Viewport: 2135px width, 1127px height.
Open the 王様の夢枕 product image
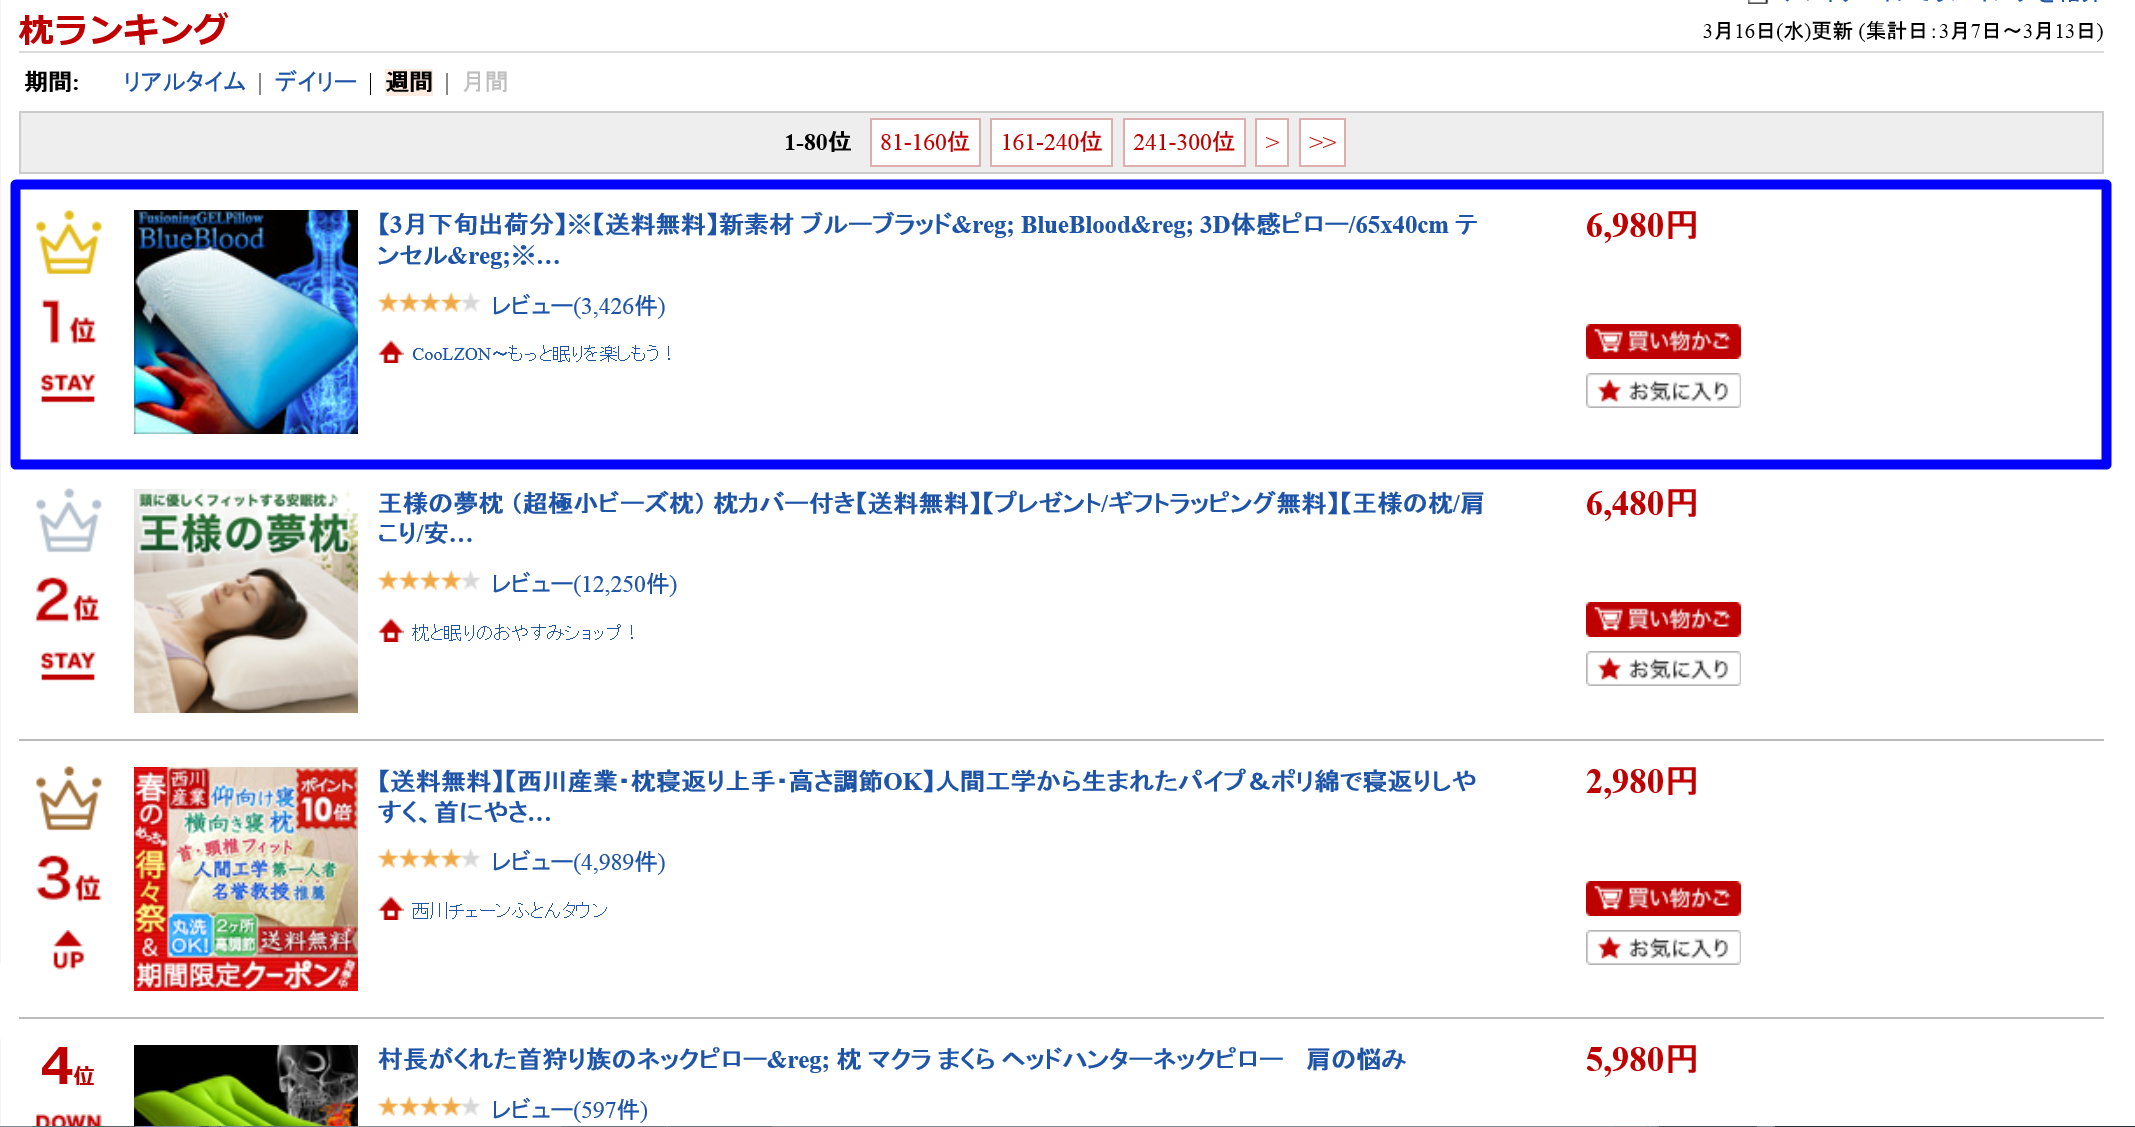[246, 600]
